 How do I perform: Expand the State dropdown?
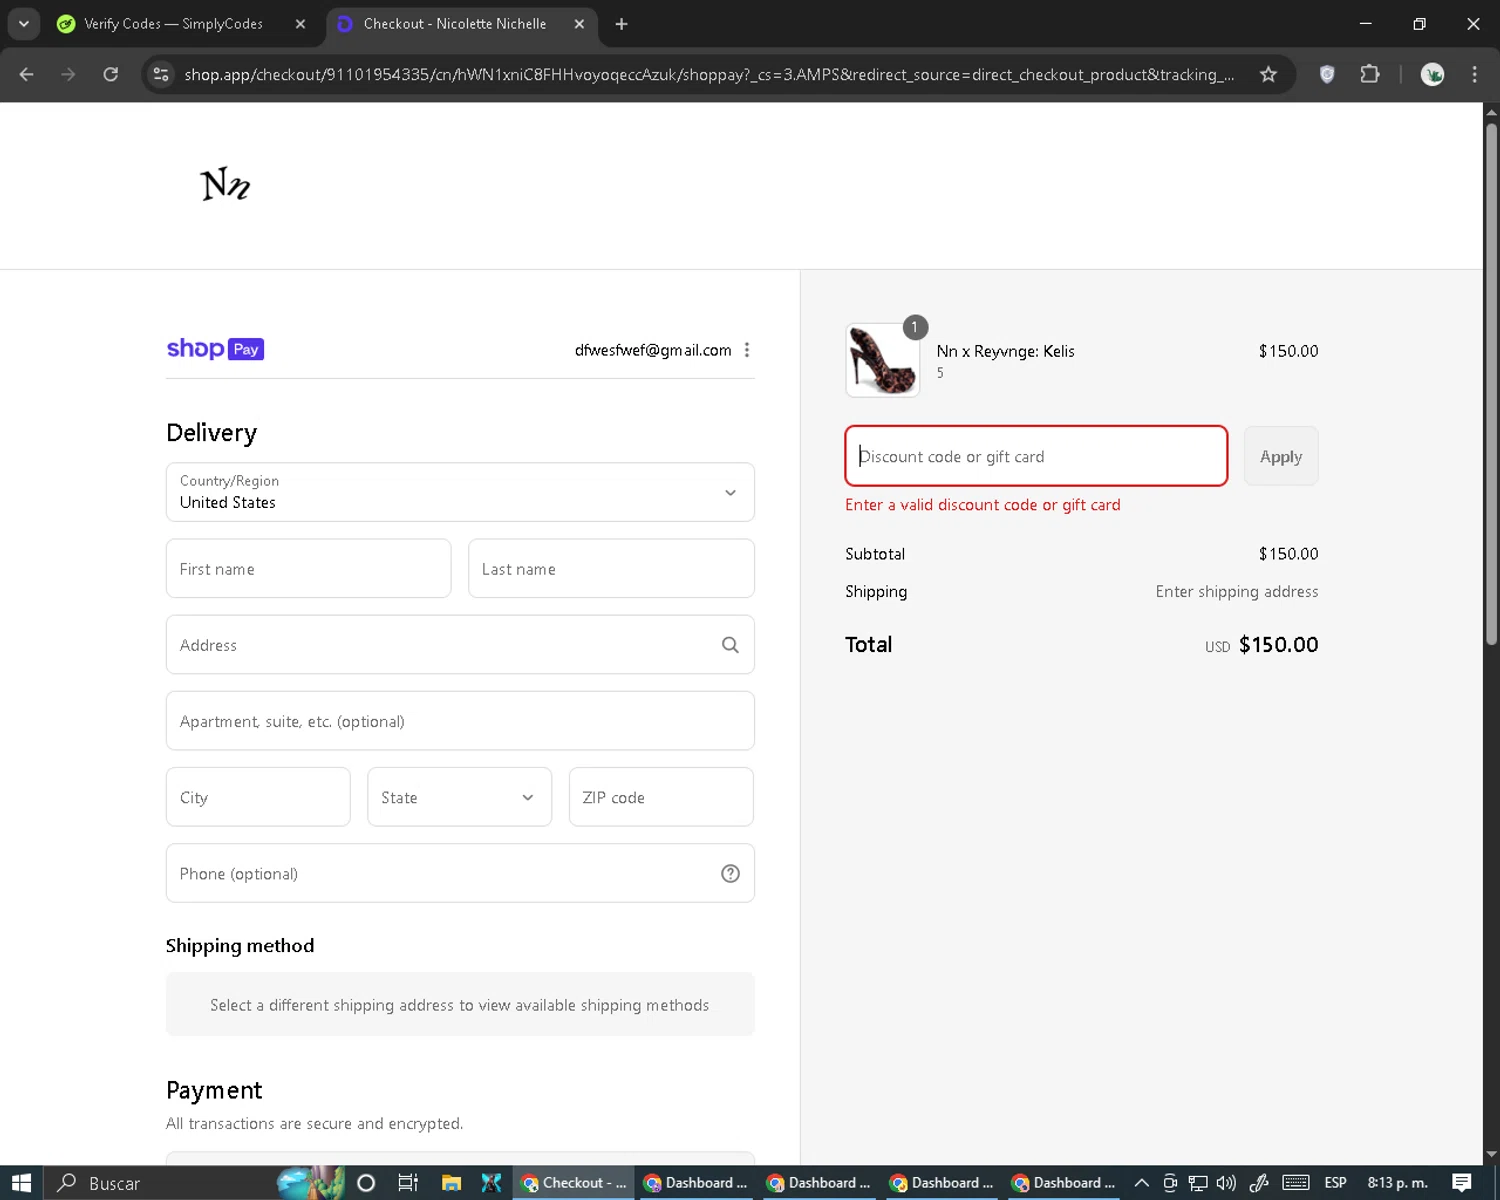[459, 797]
